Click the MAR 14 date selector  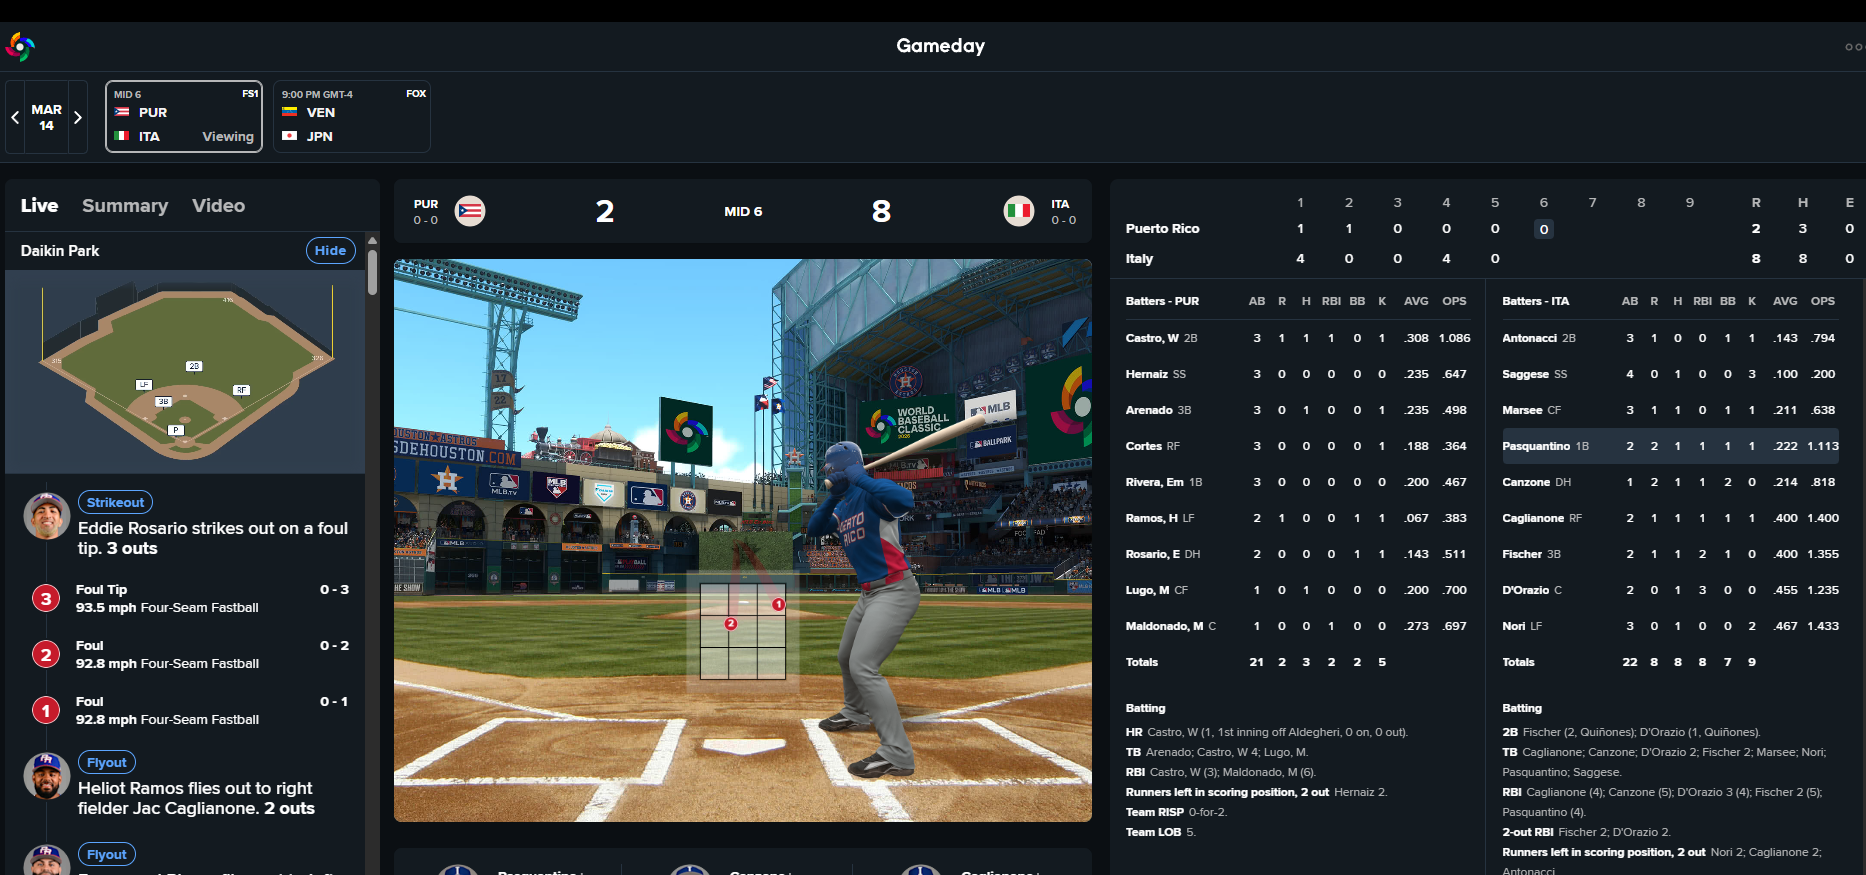(x=47, y=117)
